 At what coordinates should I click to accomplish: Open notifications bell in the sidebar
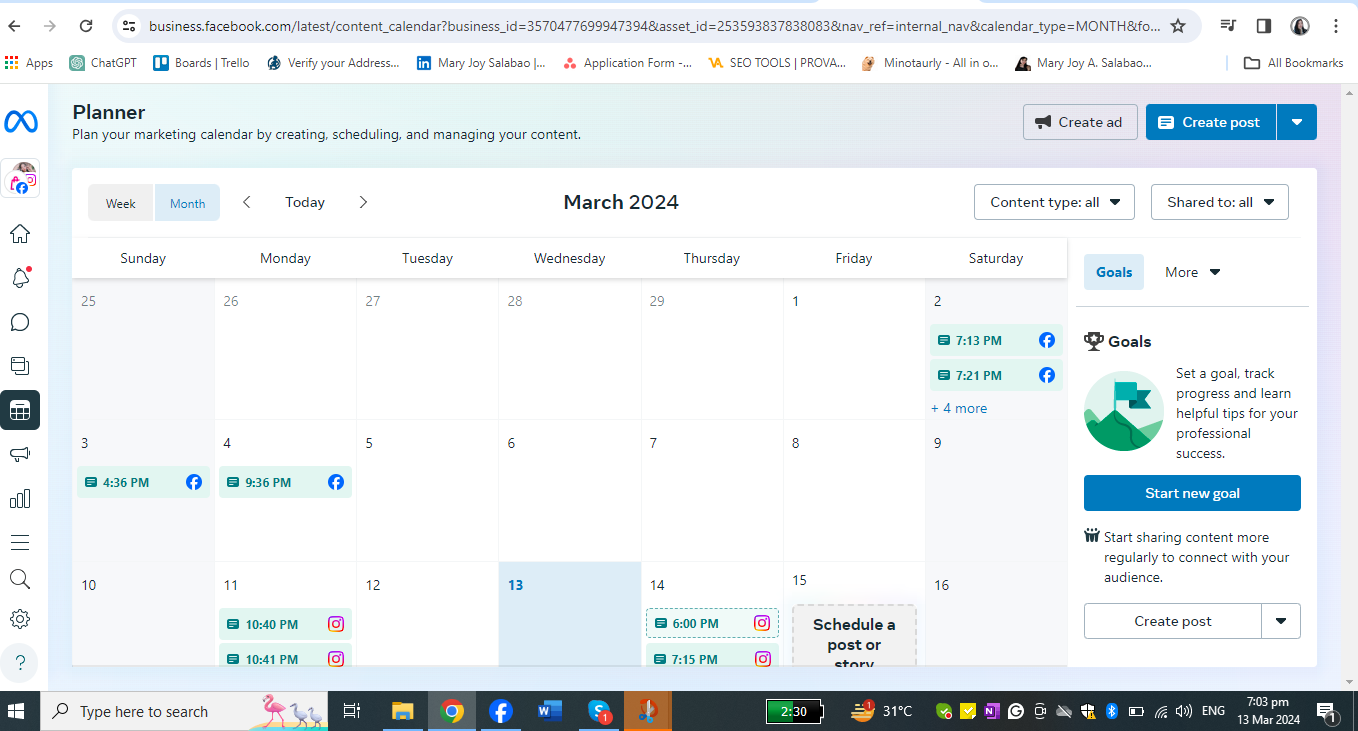20,278
